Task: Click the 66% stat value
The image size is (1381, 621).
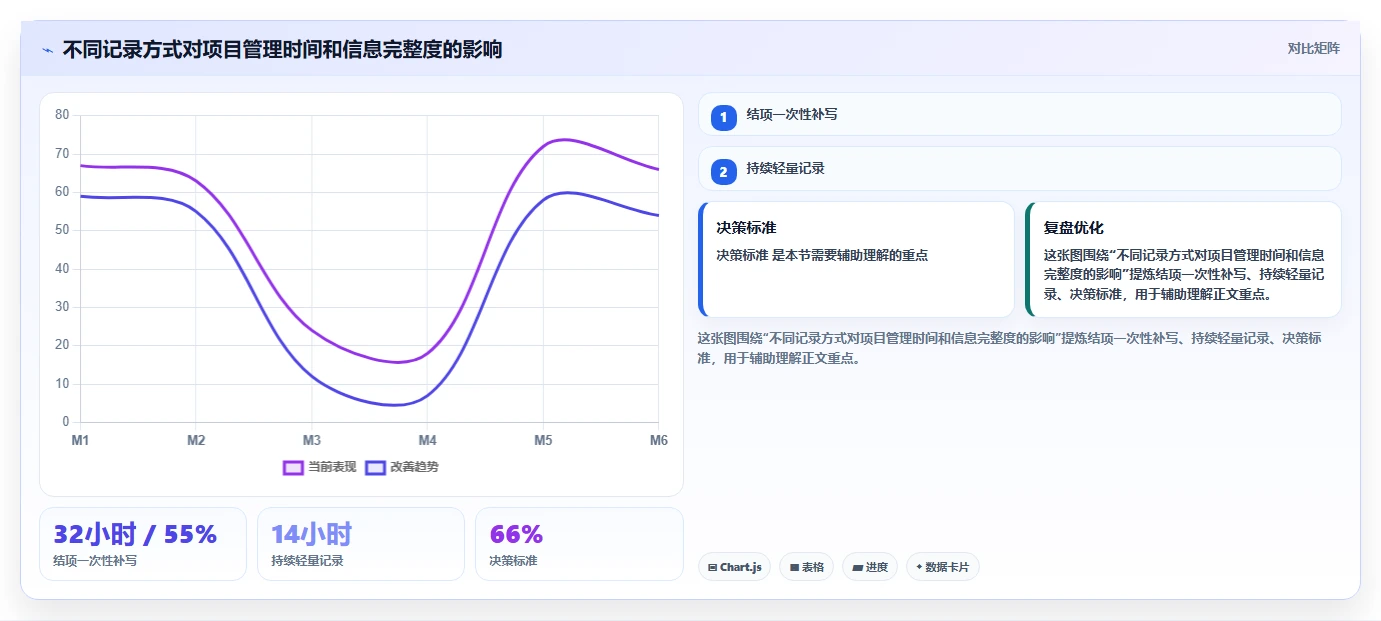Action: click(x=516, y=534)
